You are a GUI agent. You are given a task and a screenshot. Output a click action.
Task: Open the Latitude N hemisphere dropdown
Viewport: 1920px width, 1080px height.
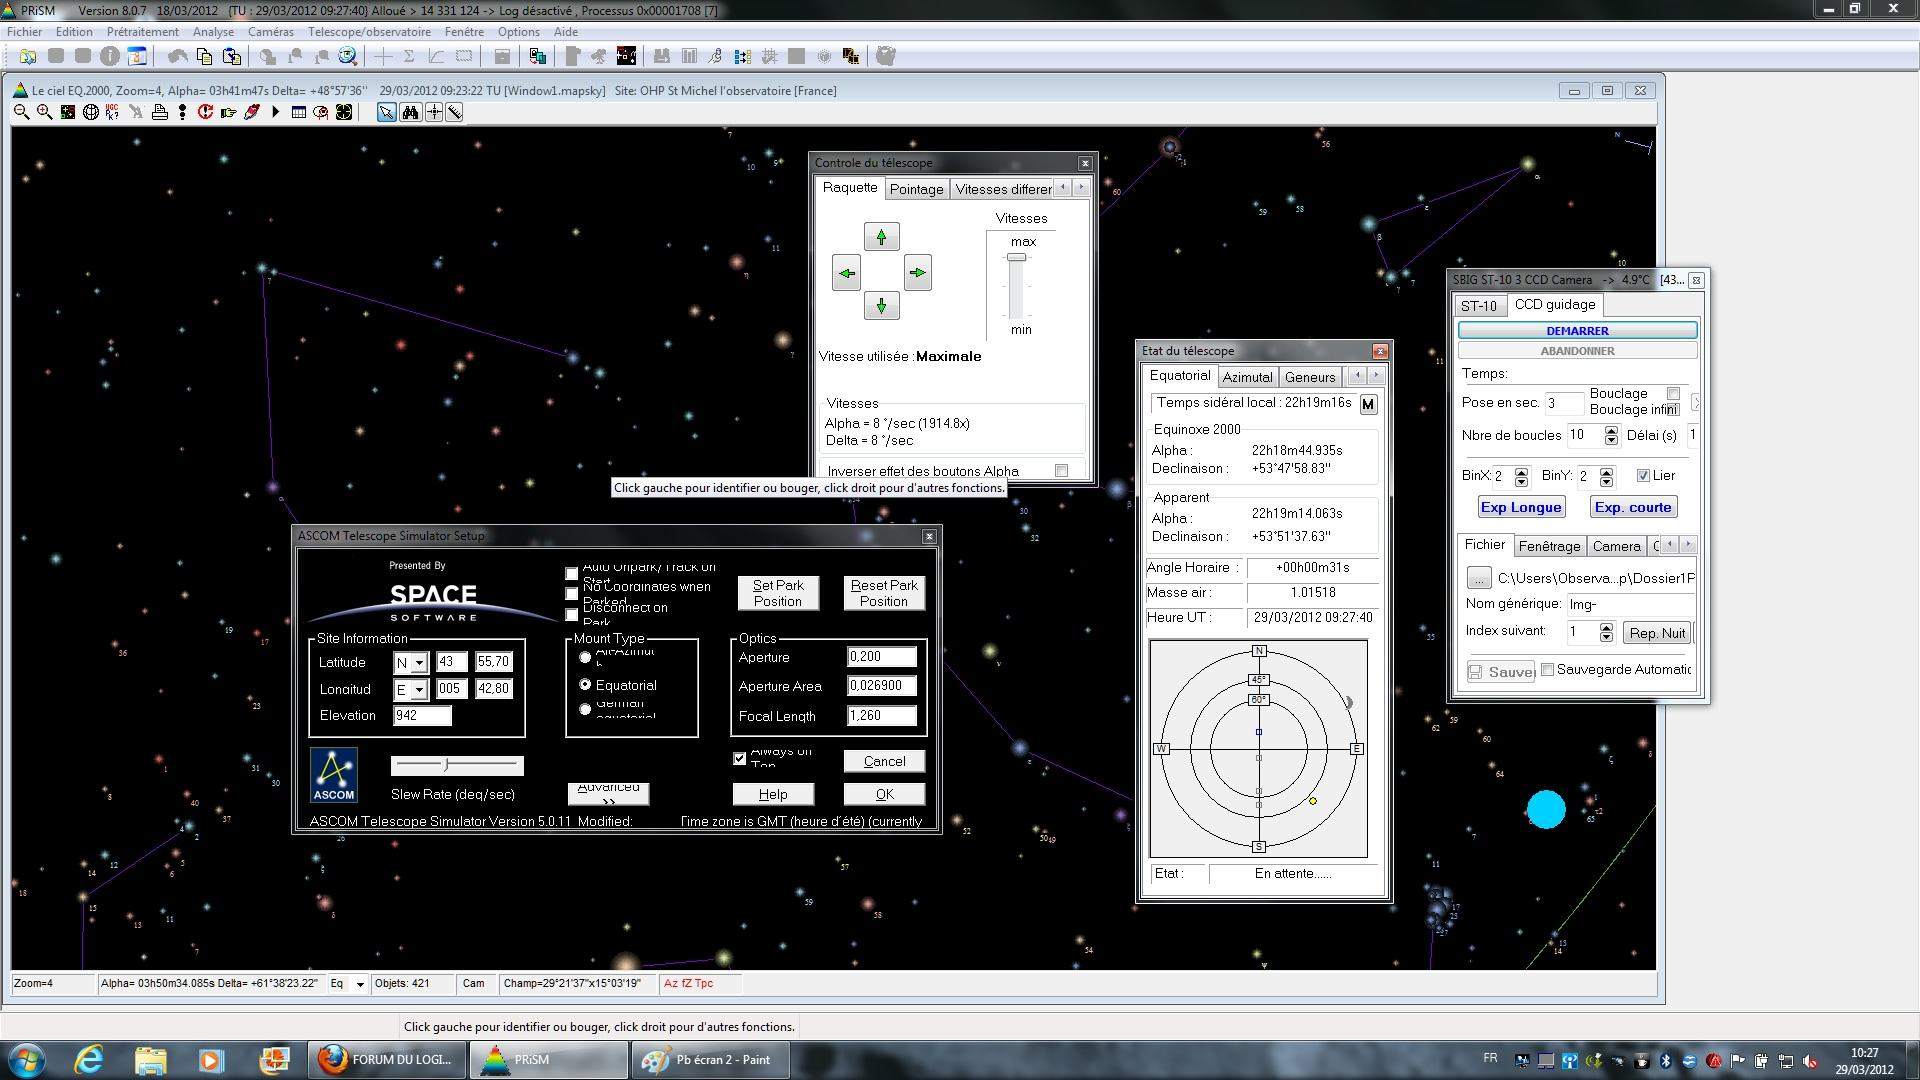coord(419,663)
